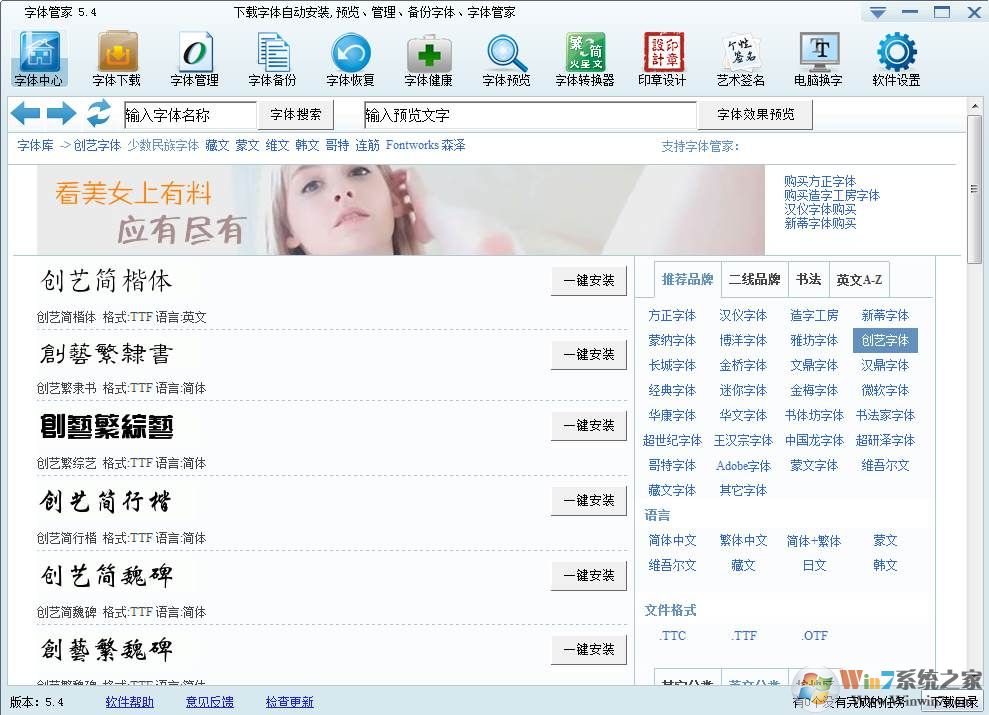
Task: Click the vertical scrollbar on the right
Action: click(975, 190)
